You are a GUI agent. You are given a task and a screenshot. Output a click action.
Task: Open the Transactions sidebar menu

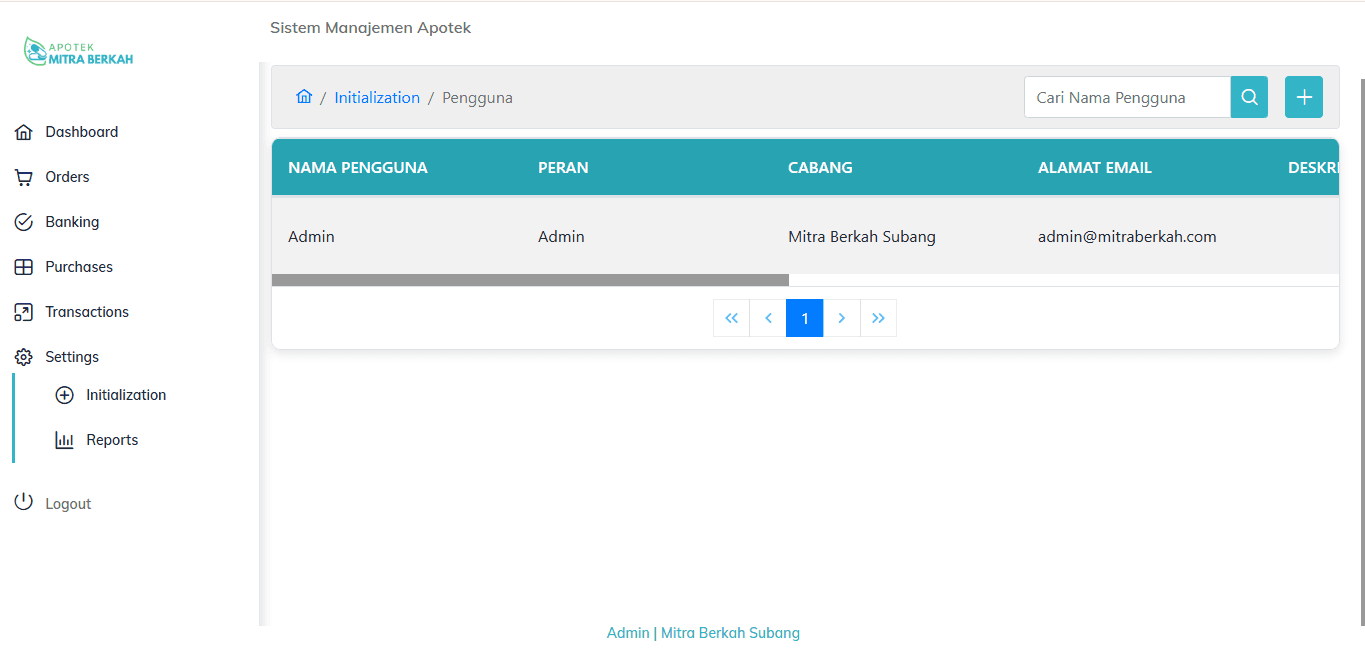click(86, 312)
